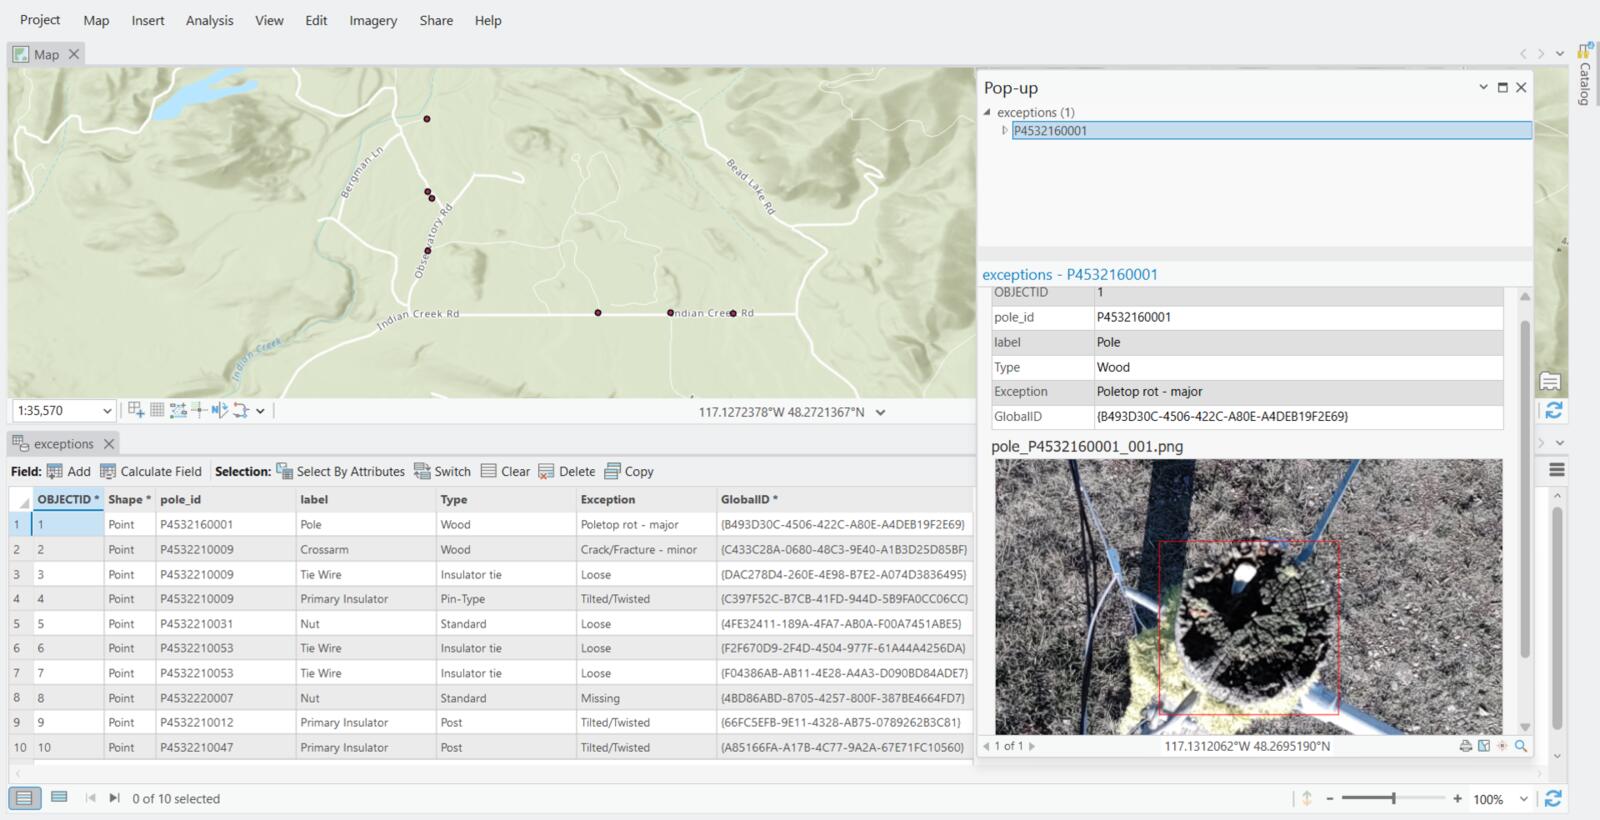The width and height of the screenshot is (1600, 820).
Task: Click the Calculate Field button
Action: click(x=151, y=471)
